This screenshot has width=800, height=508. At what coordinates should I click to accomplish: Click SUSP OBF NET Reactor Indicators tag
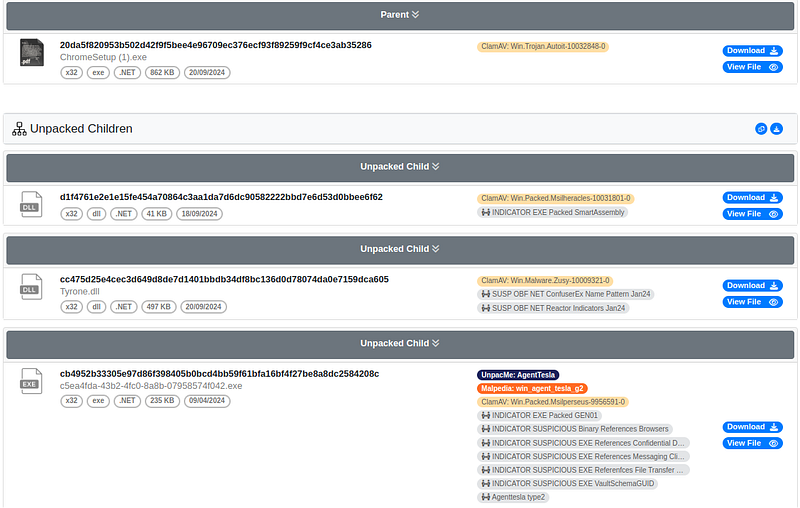(x=553, y=309)
